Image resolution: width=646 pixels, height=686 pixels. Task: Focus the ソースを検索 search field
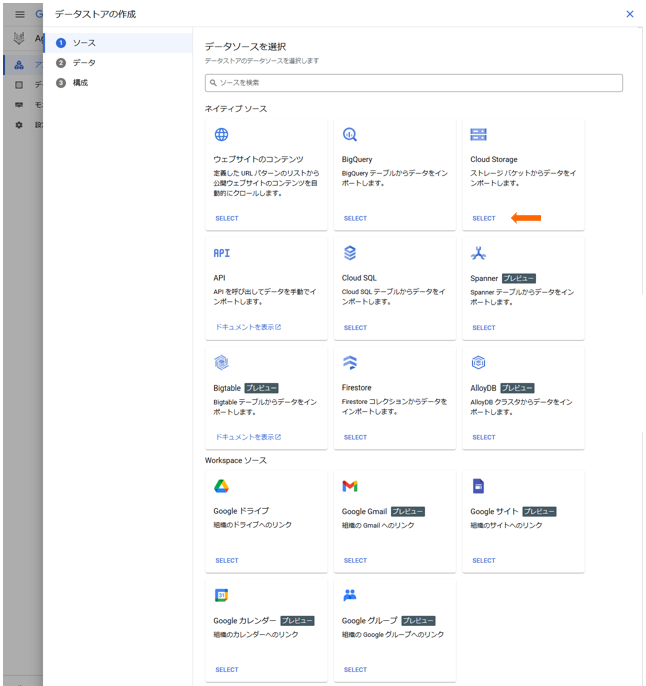414,83
